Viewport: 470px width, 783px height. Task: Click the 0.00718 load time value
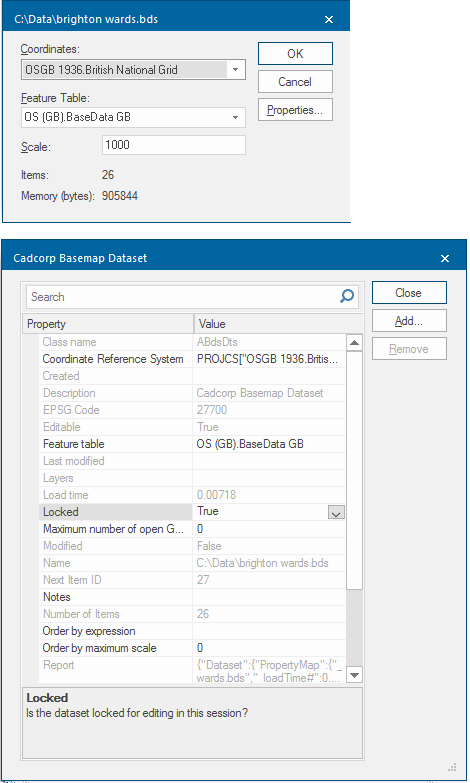(x=269, y=495)
